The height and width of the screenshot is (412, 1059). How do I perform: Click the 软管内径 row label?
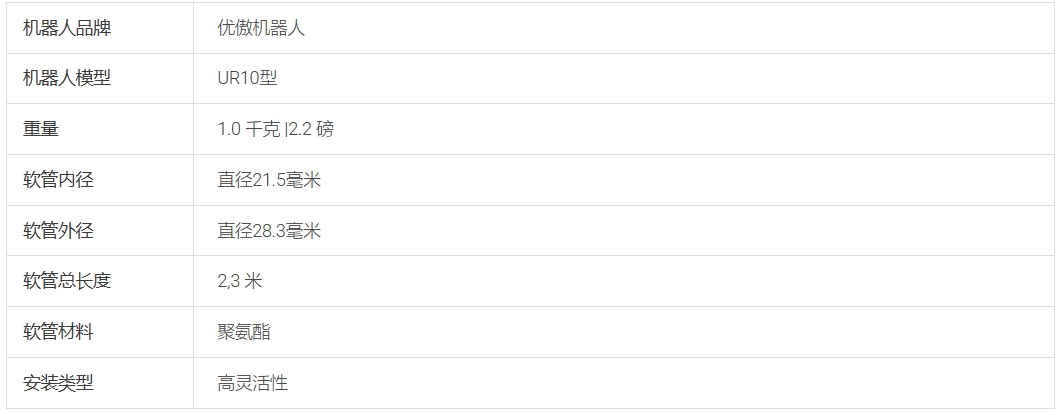tap(58, 180)
